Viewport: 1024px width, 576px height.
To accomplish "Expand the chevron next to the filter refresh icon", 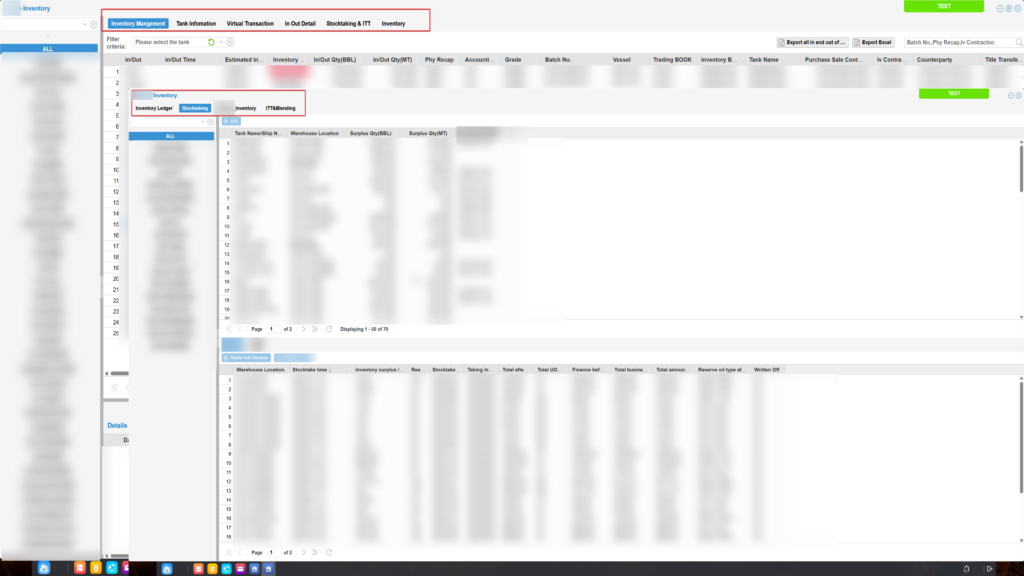I will 220,42.
